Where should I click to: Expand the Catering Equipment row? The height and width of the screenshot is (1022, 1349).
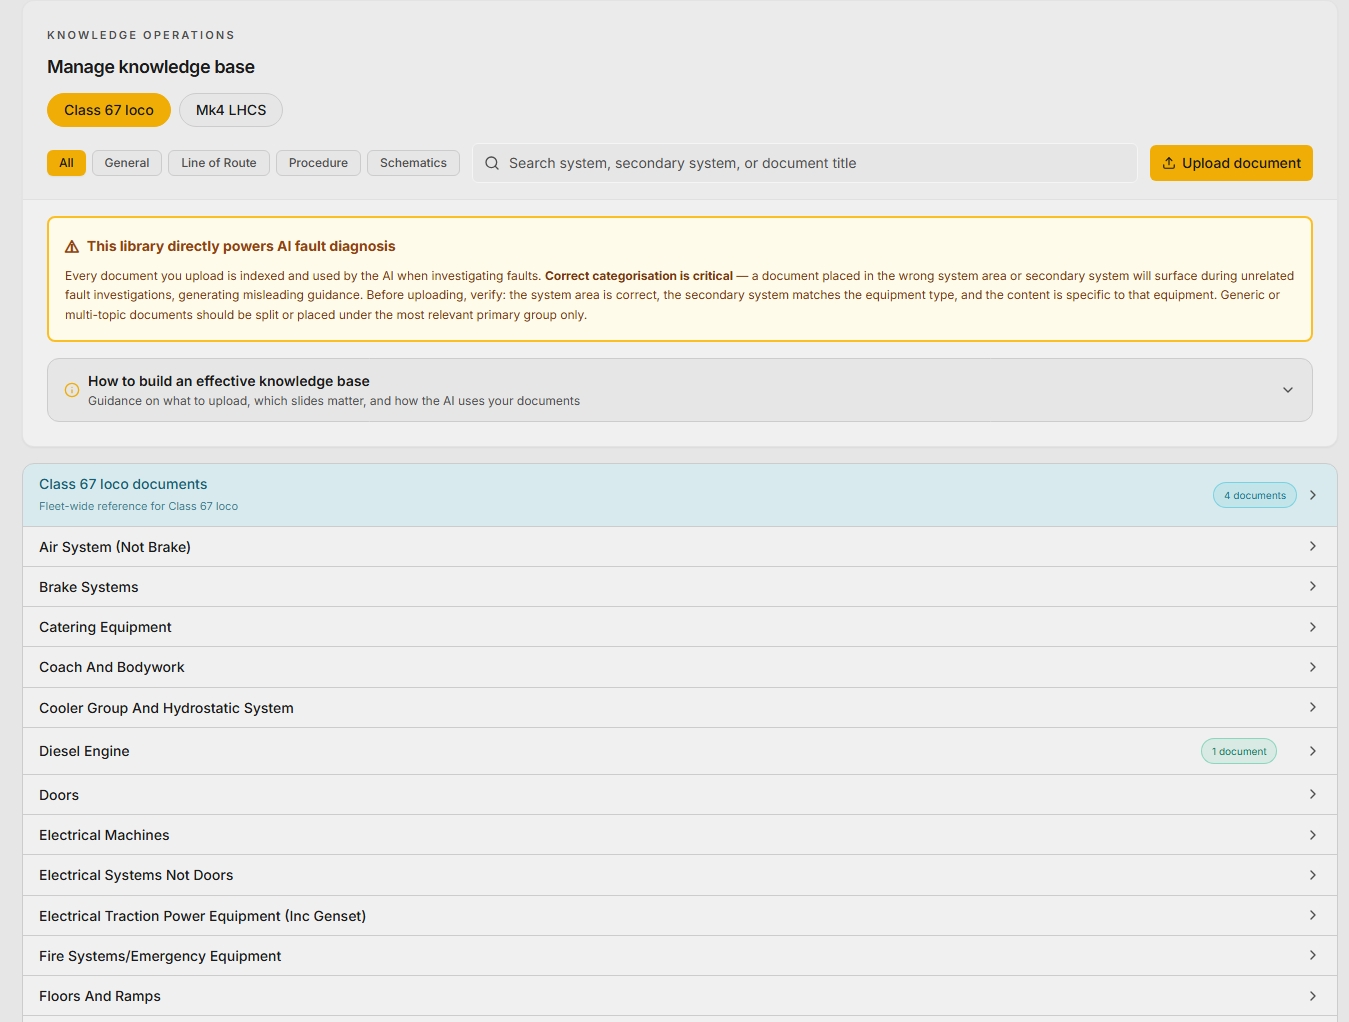(x=680, y=627)
